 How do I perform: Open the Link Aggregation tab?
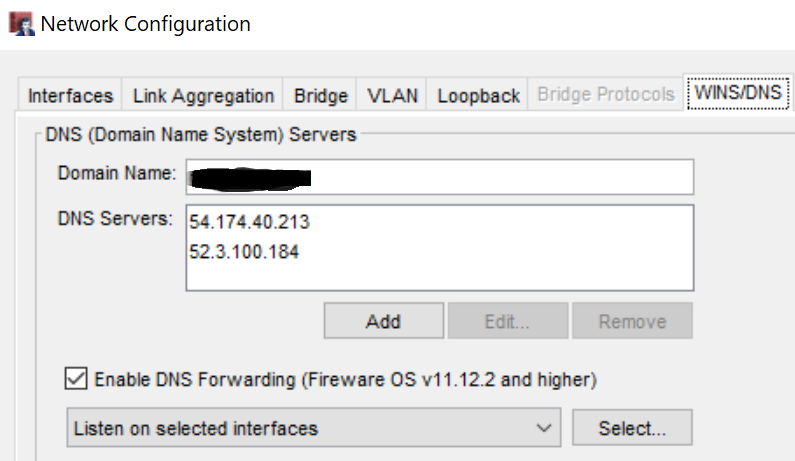pyautogui.click(x=203, y=95)
